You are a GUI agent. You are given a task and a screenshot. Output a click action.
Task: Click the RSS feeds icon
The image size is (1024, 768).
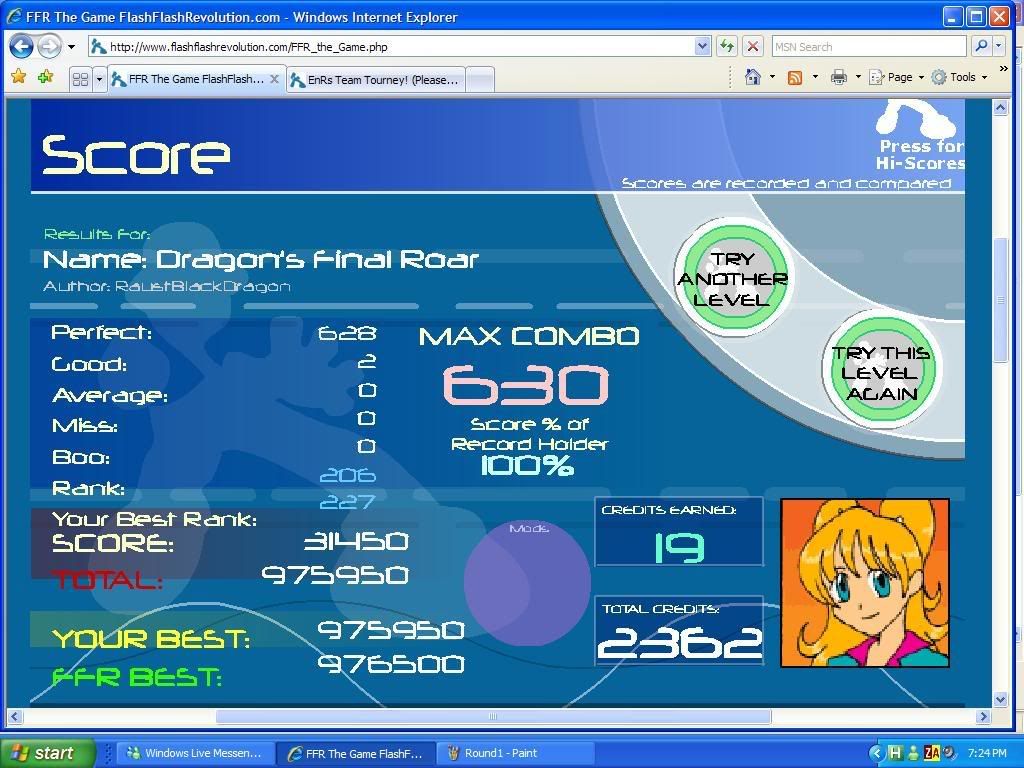pyautogui.click(x=795, y=77)
